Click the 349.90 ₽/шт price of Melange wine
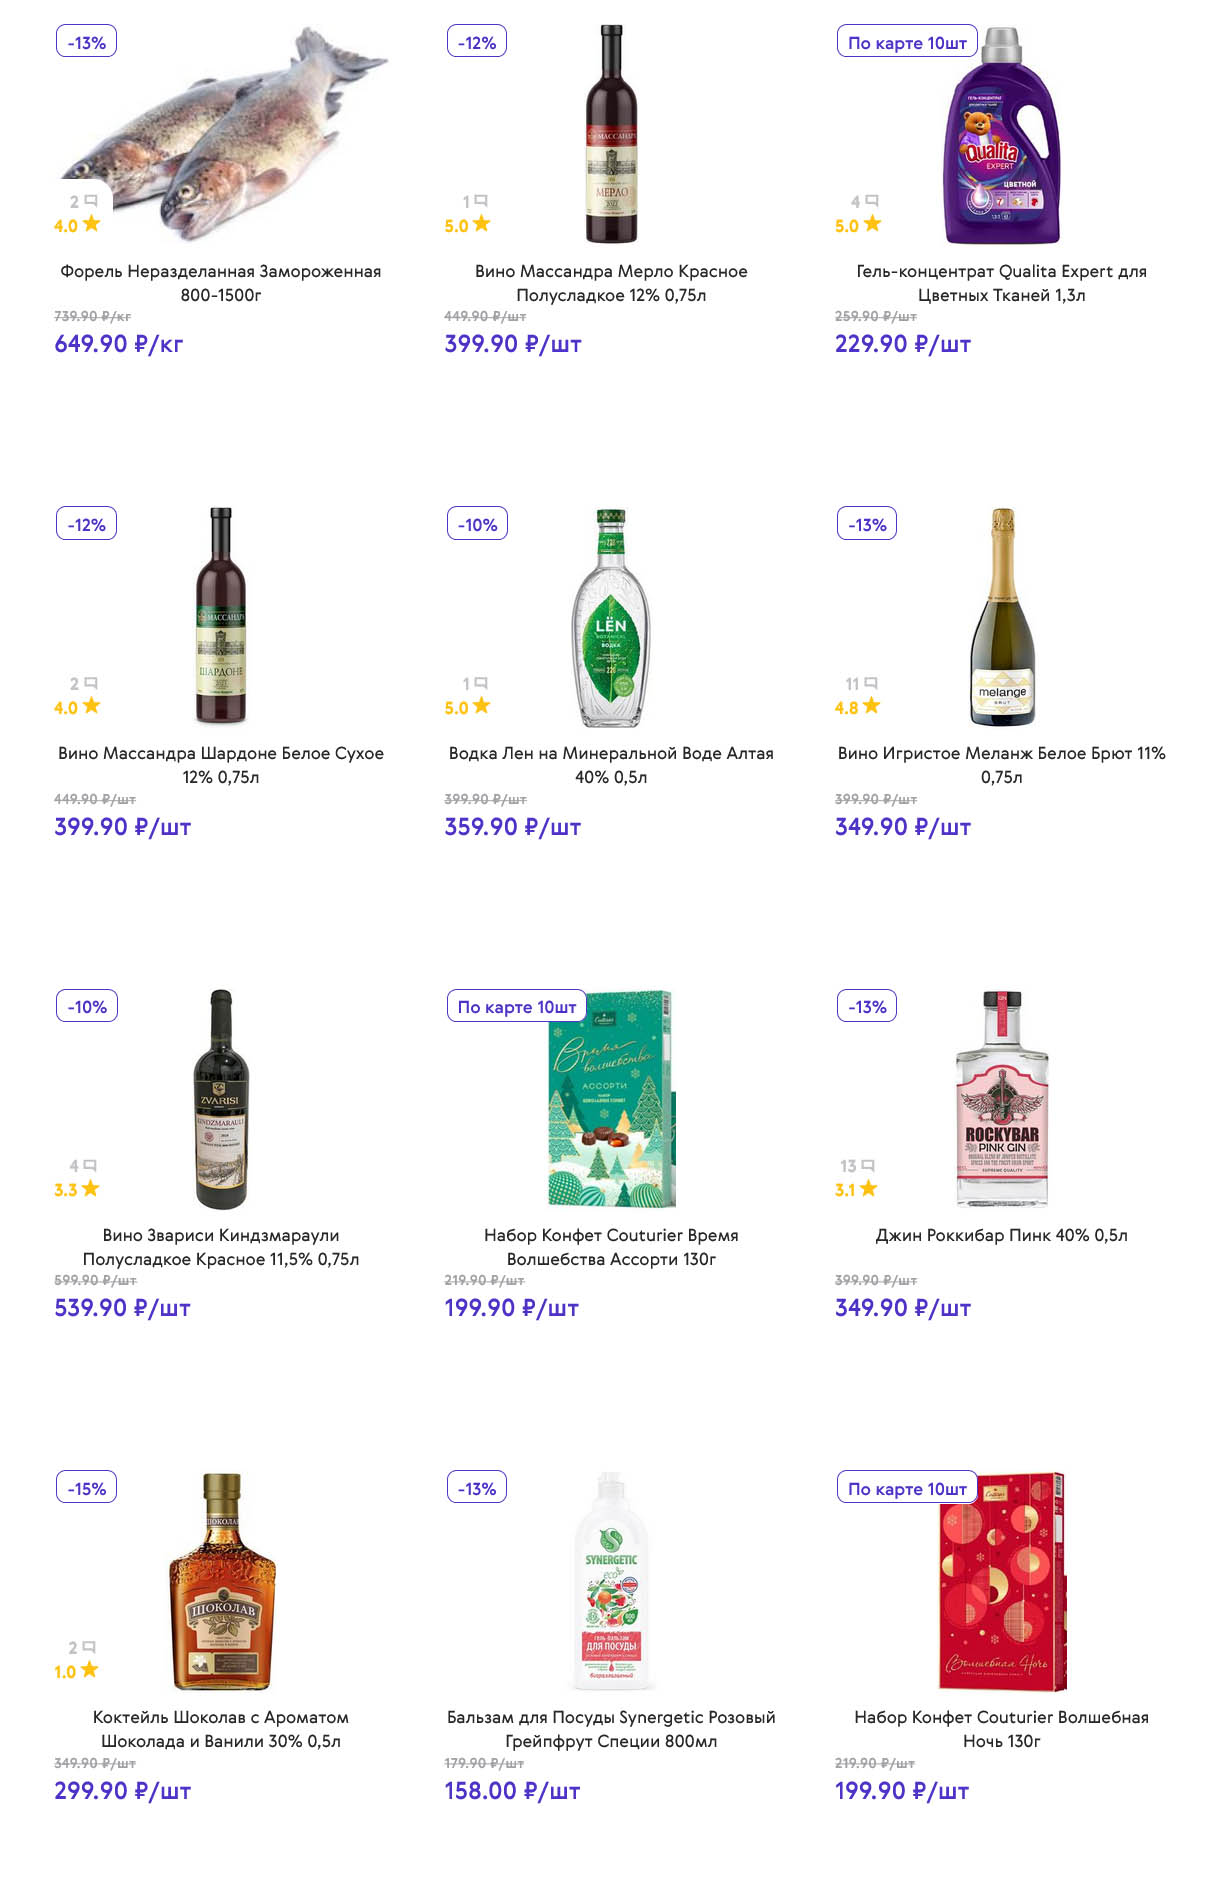Image resolution: width=1212 pixels, height=1885 pixels. click(902, 827)
